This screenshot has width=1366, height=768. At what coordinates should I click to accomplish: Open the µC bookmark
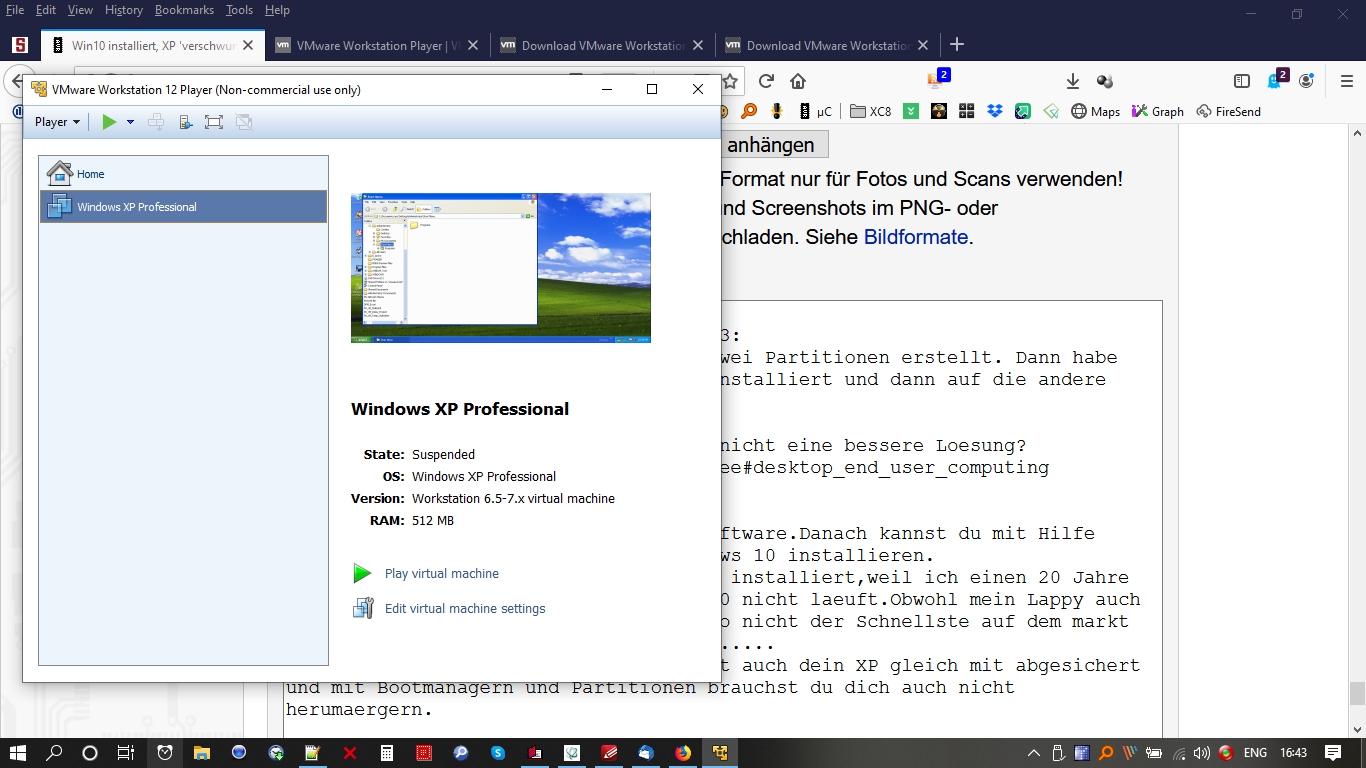[815, 112]
